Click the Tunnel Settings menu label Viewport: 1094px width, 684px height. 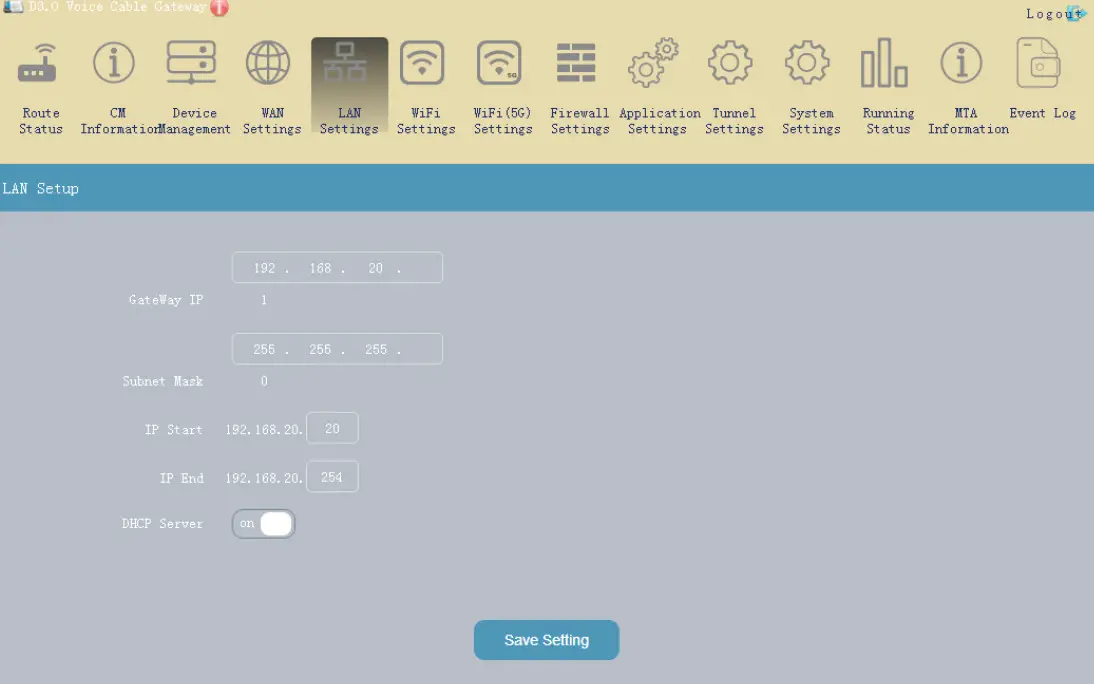point(734,121)
